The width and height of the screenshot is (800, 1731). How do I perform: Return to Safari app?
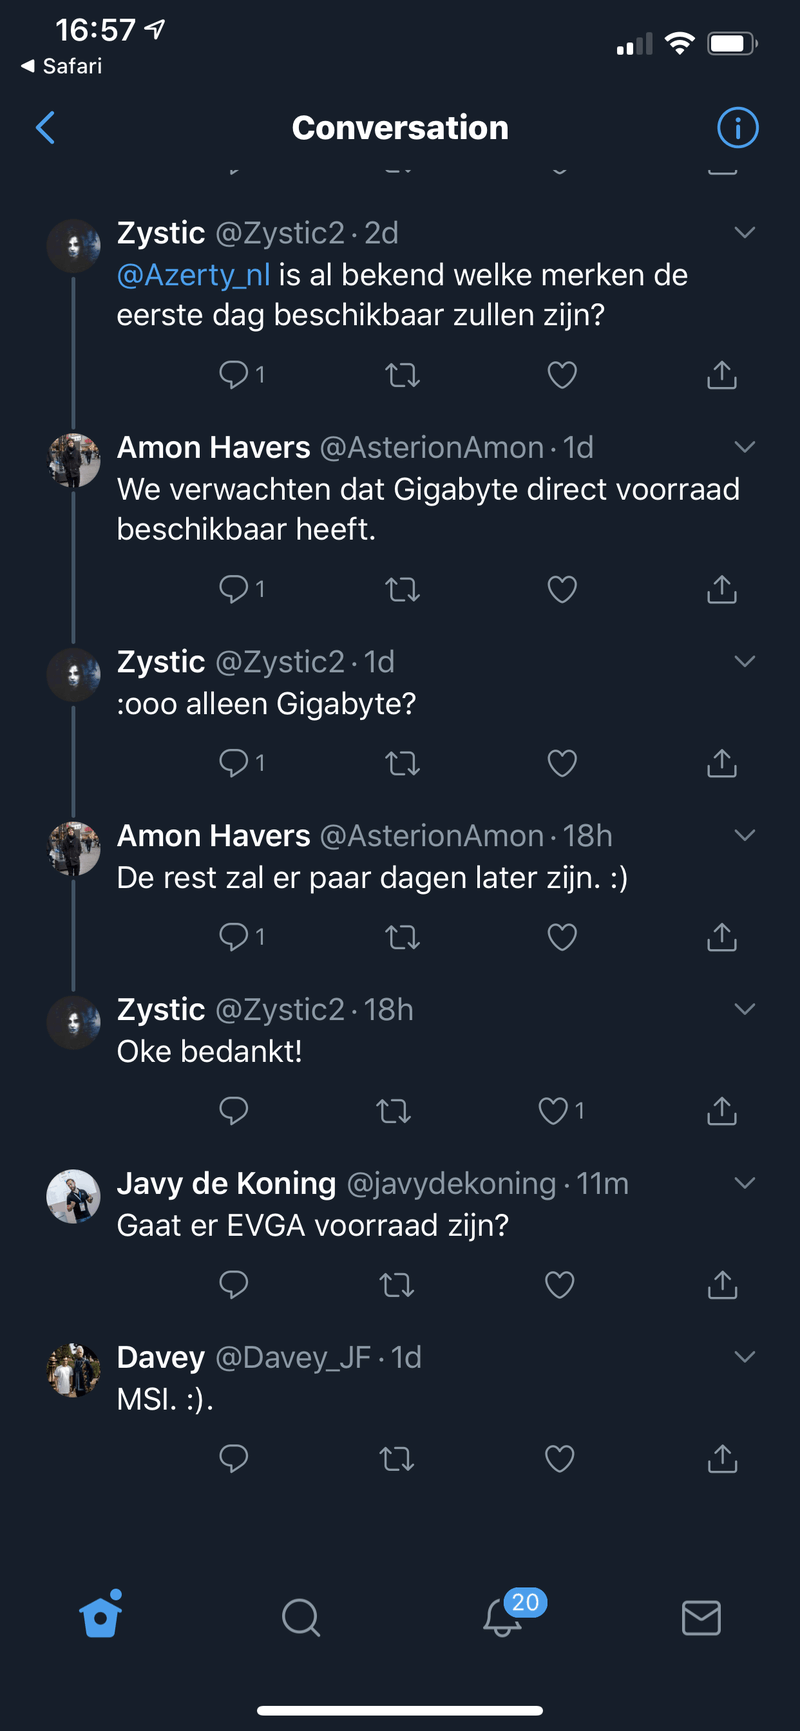coord(60,66)
